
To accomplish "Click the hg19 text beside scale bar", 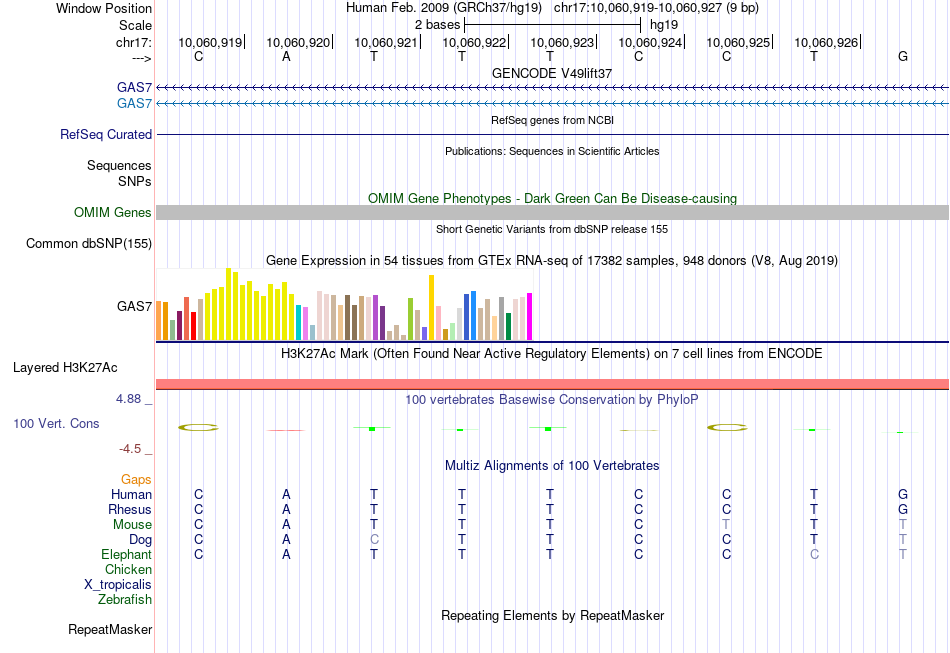I will [x=664, y=25].
